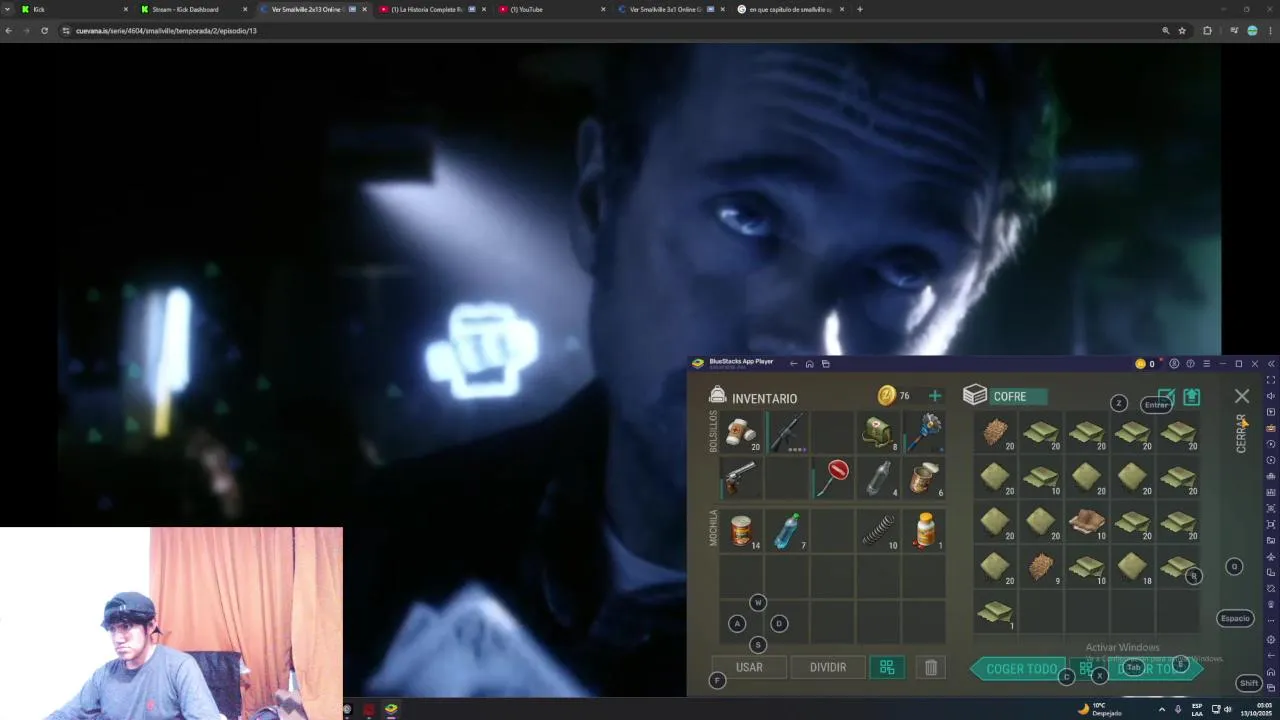Viewport: 1280px width, 720px height.
Task: Pick the cloth stack of 18 in chest
Action: coord(1133,567)
